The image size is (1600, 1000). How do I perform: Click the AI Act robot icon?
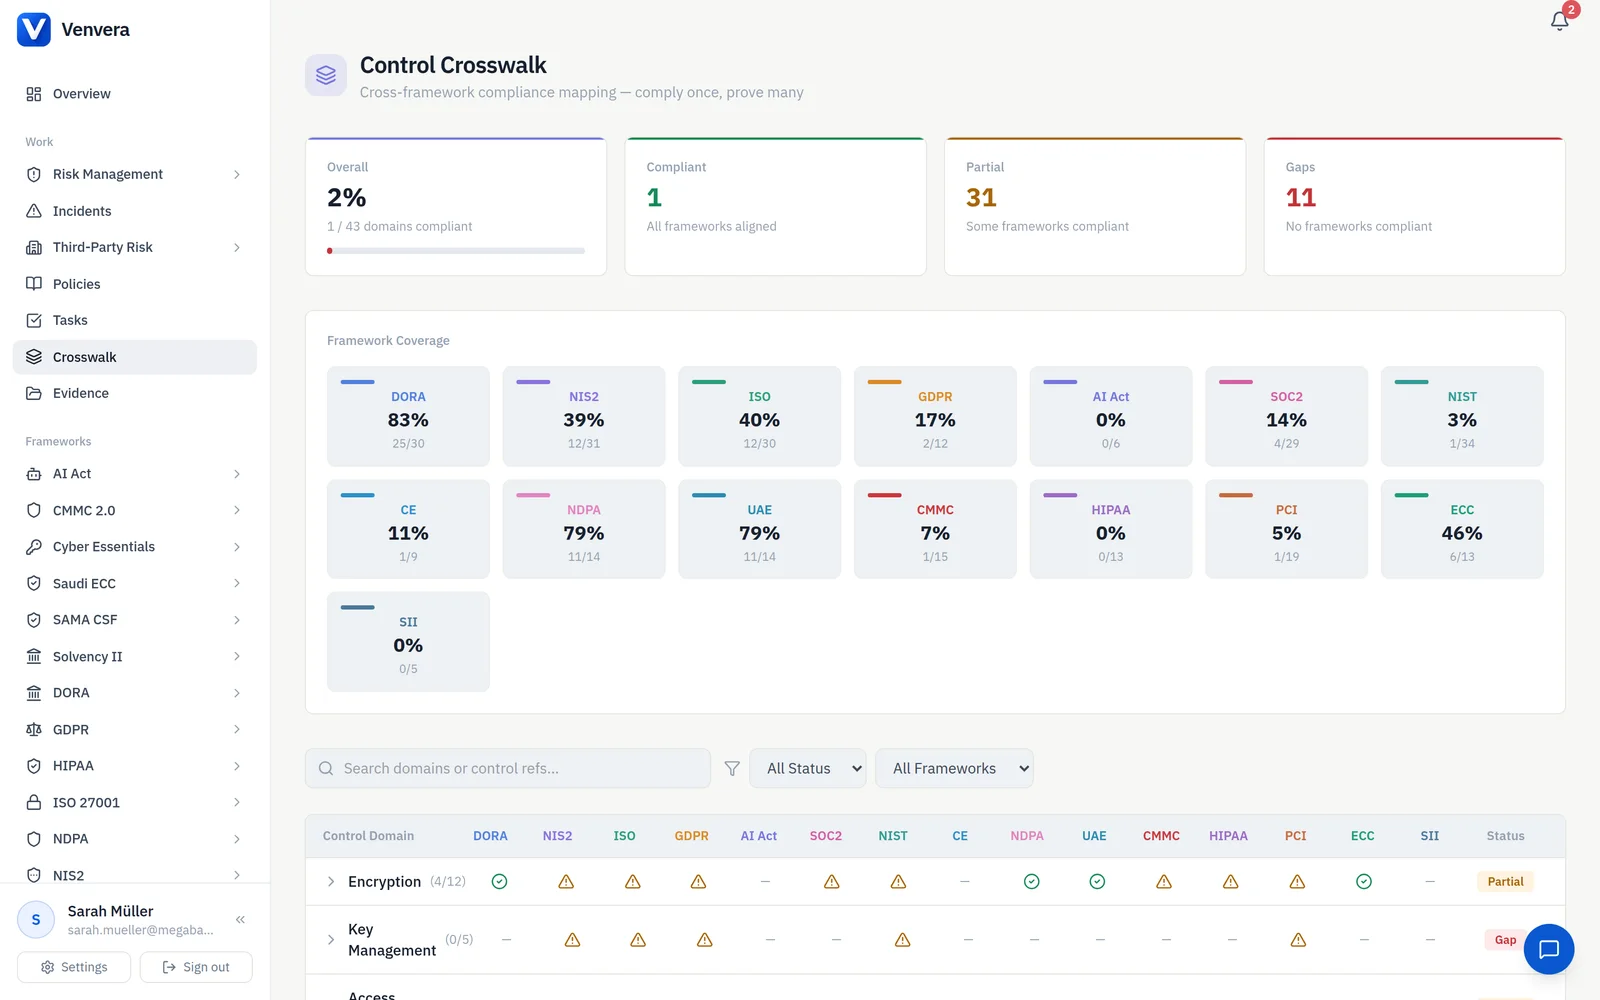coord(34,474)
